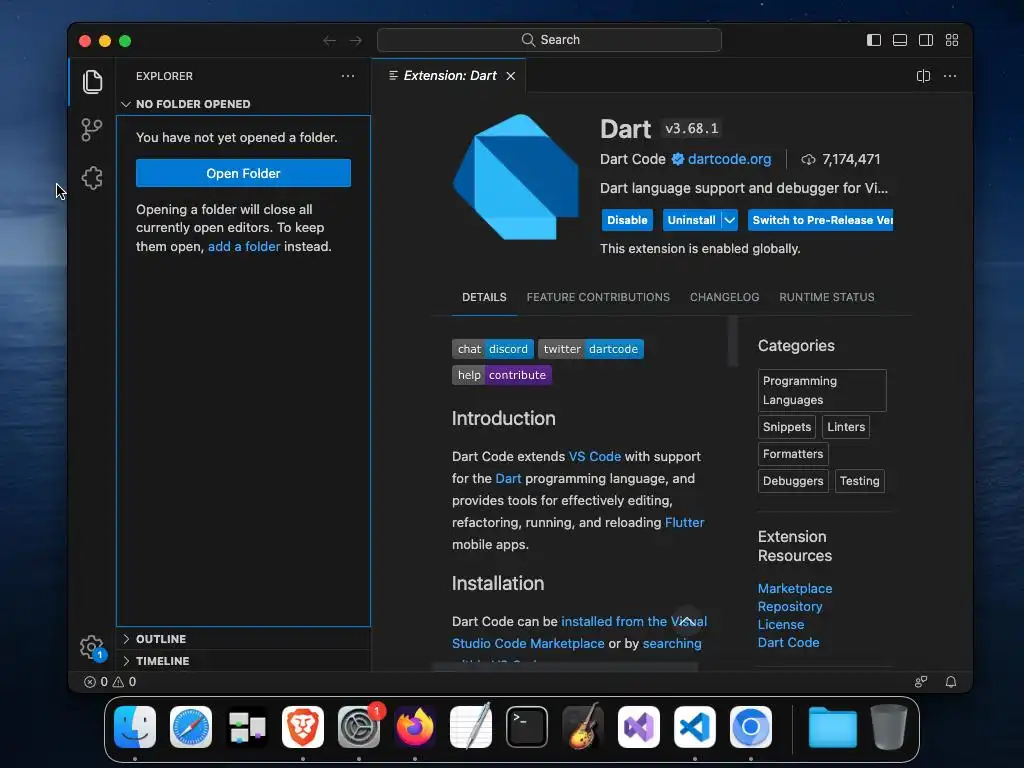
Task: Open the Flutter link
Action: pos(684,522)
